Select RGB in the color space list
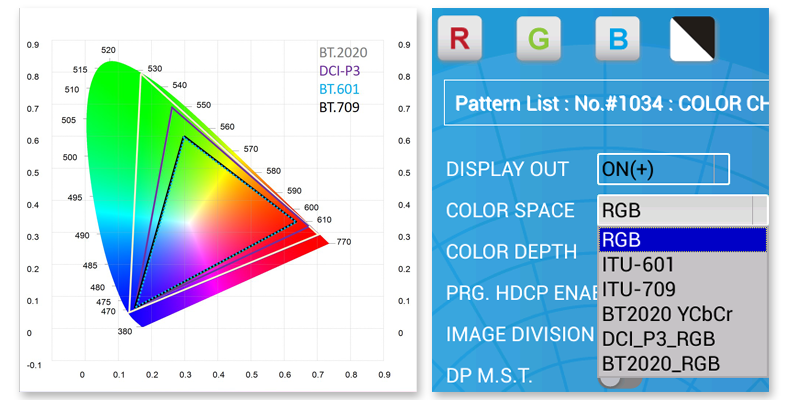800x400 pixels. (x=683, y=240)
